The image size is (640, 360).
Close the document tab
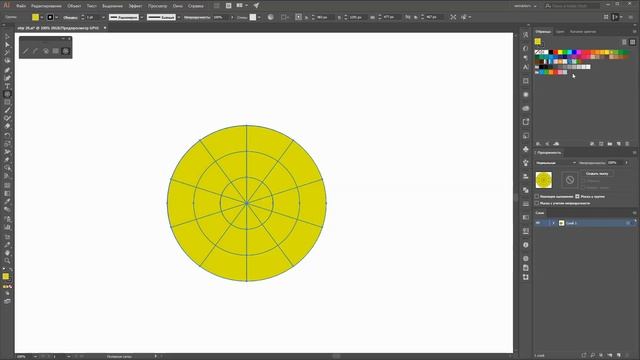(x=105, y=28)
